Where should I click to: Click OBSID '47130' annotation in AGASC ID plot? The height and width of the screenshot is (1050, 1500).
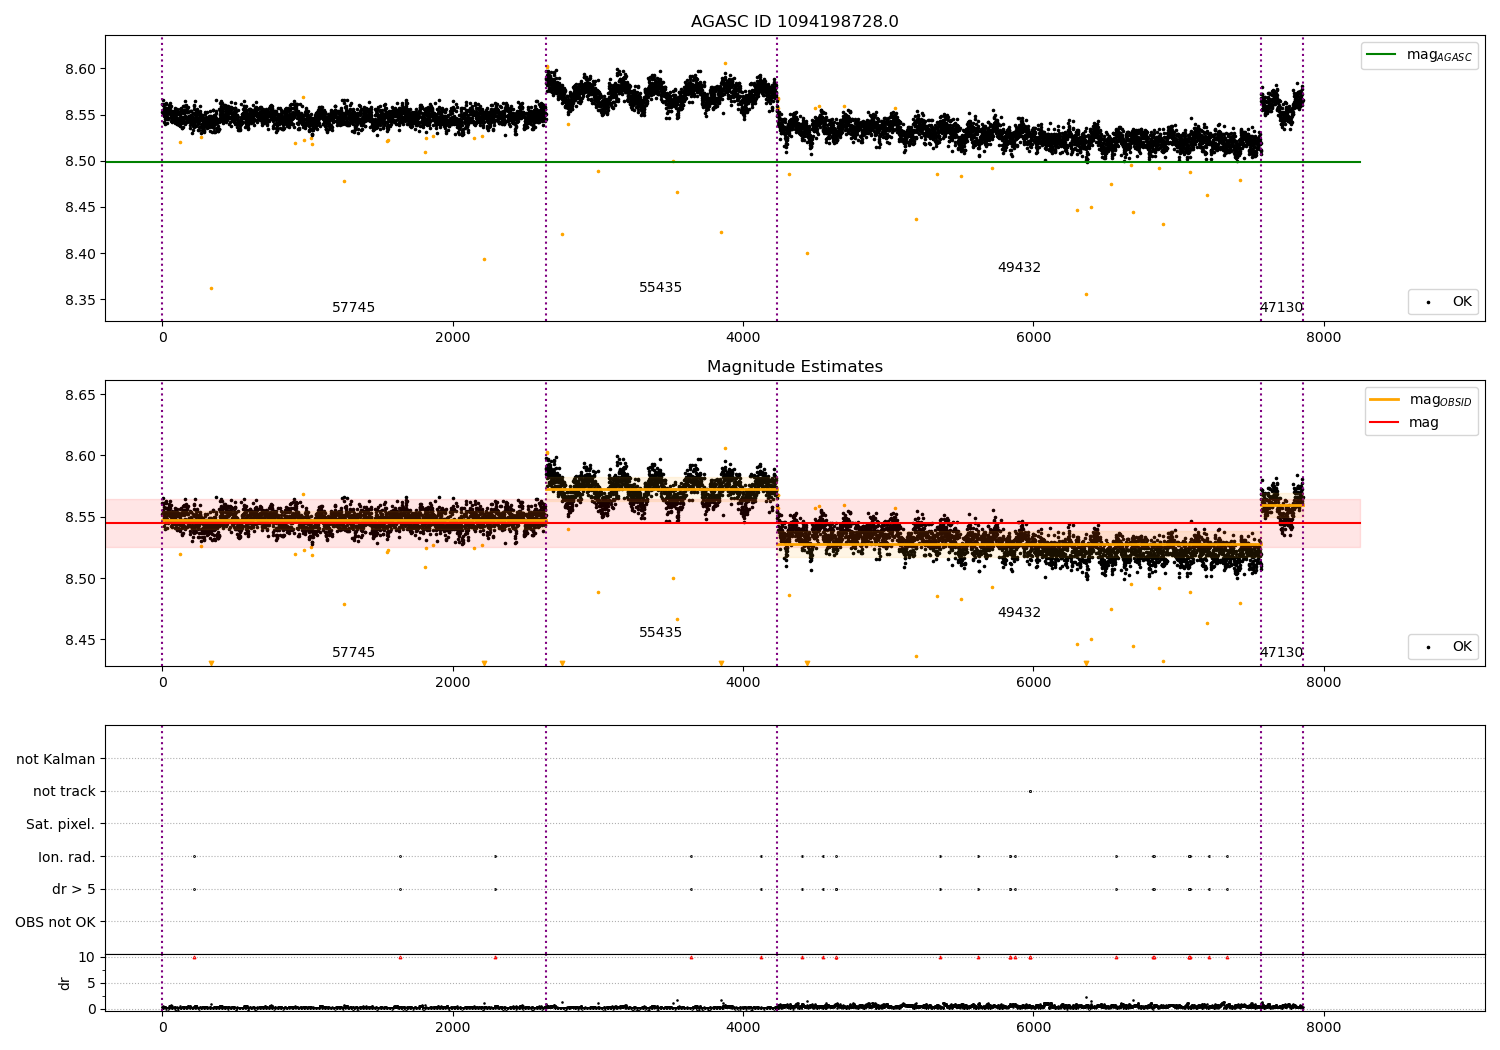click(1281, 308)
